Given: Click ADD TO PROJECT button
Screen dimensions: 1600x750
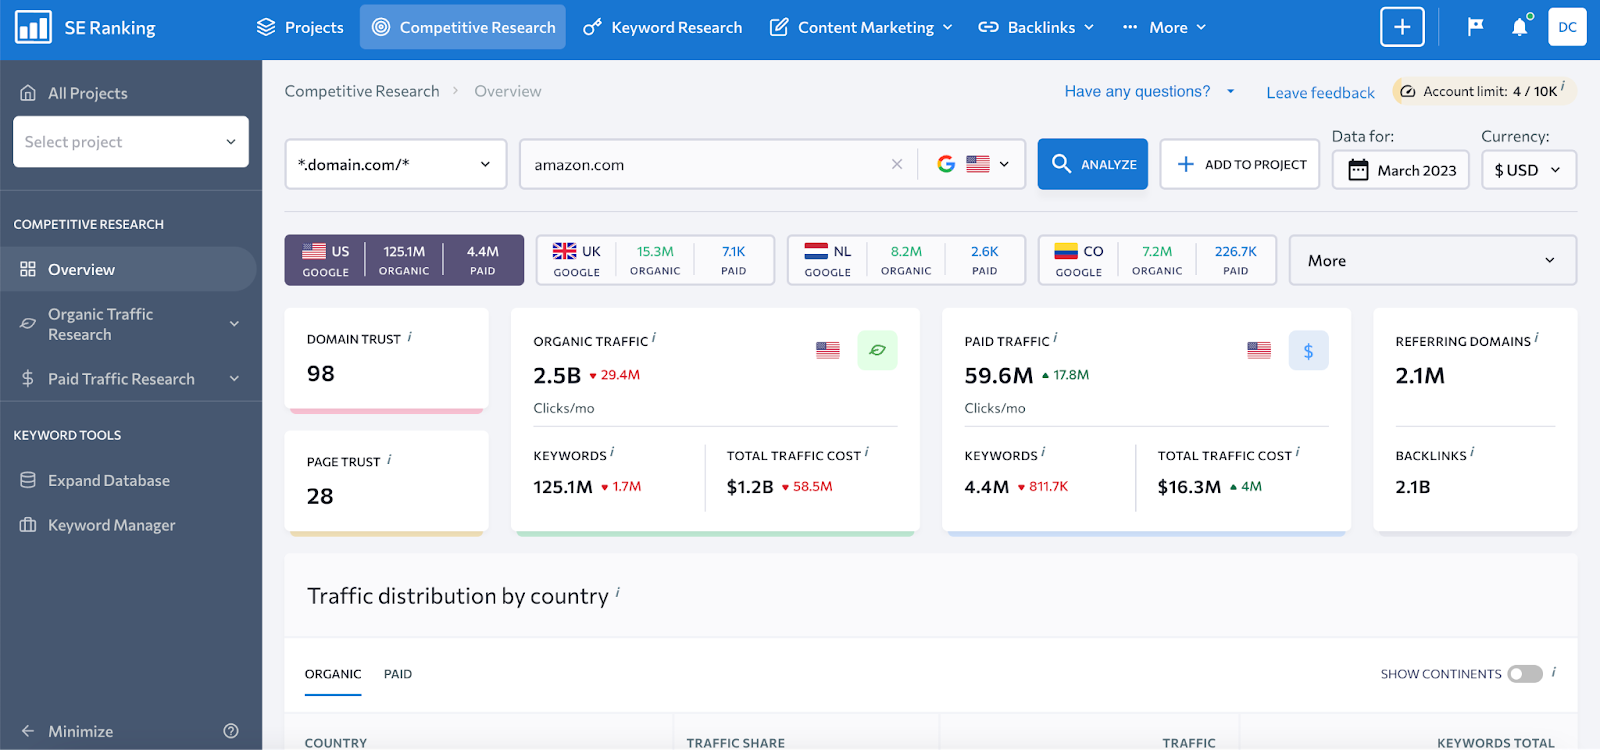Looking at the screenshot, I should click(x=1240, y=164).
